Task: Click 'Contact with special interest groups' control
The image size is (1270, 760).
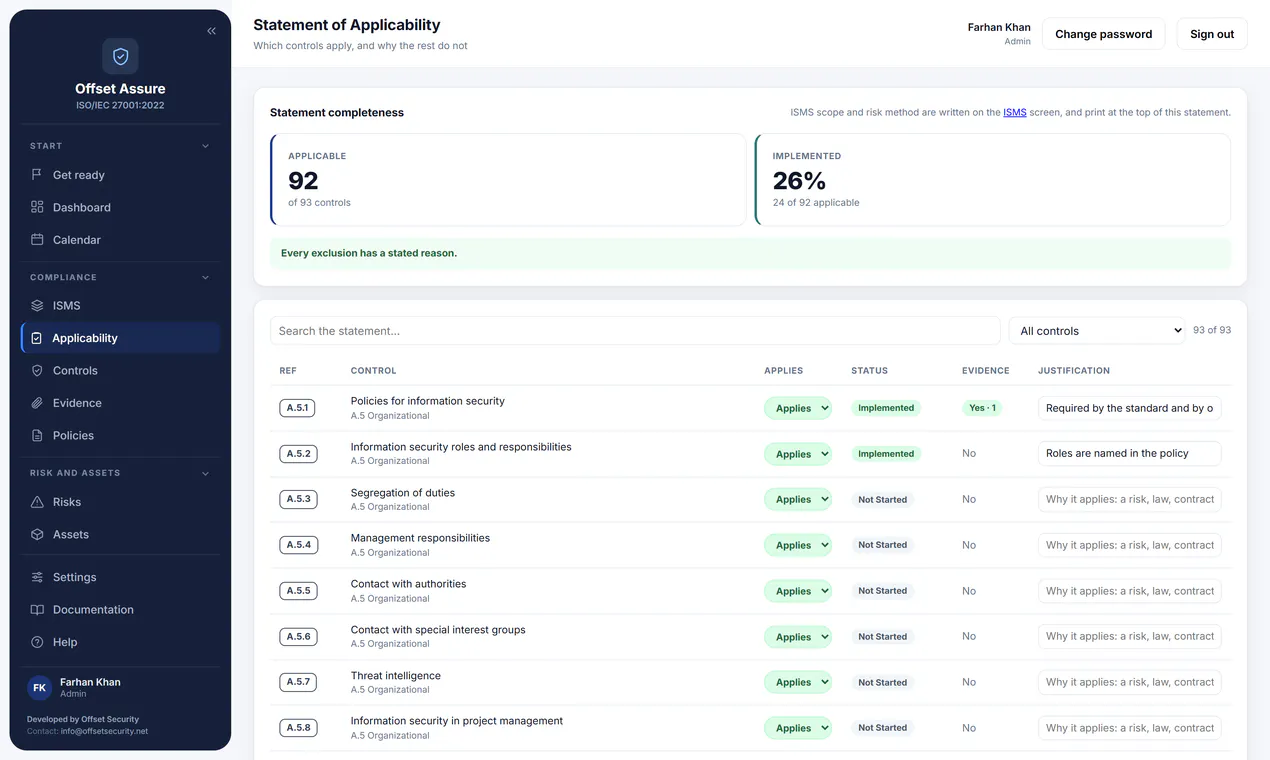Action: (x=438, y=630)
